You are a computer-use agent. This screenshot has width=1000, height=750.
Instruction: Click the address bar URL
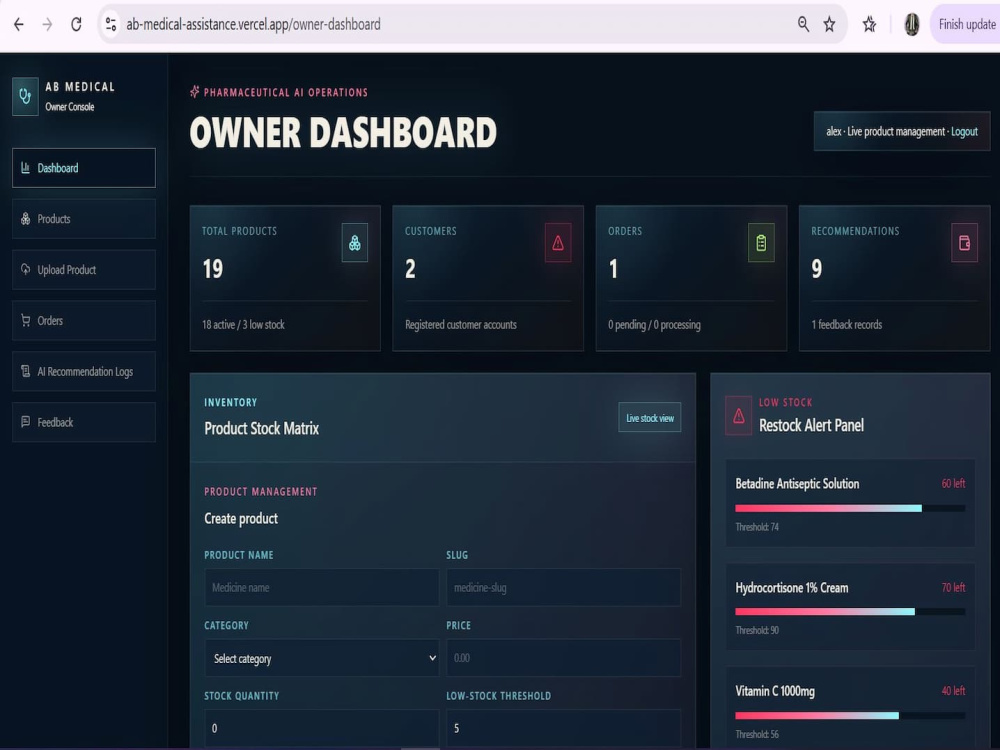point(253,24)
